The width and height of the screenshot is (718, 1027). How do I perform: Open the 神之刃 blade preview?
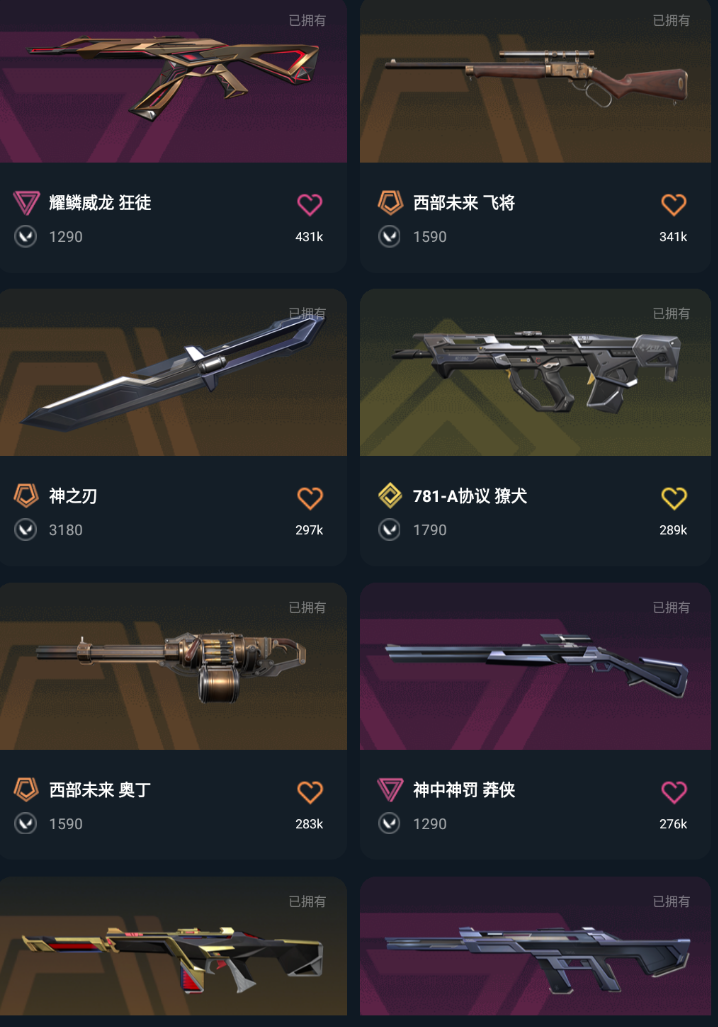click(173, 372)
